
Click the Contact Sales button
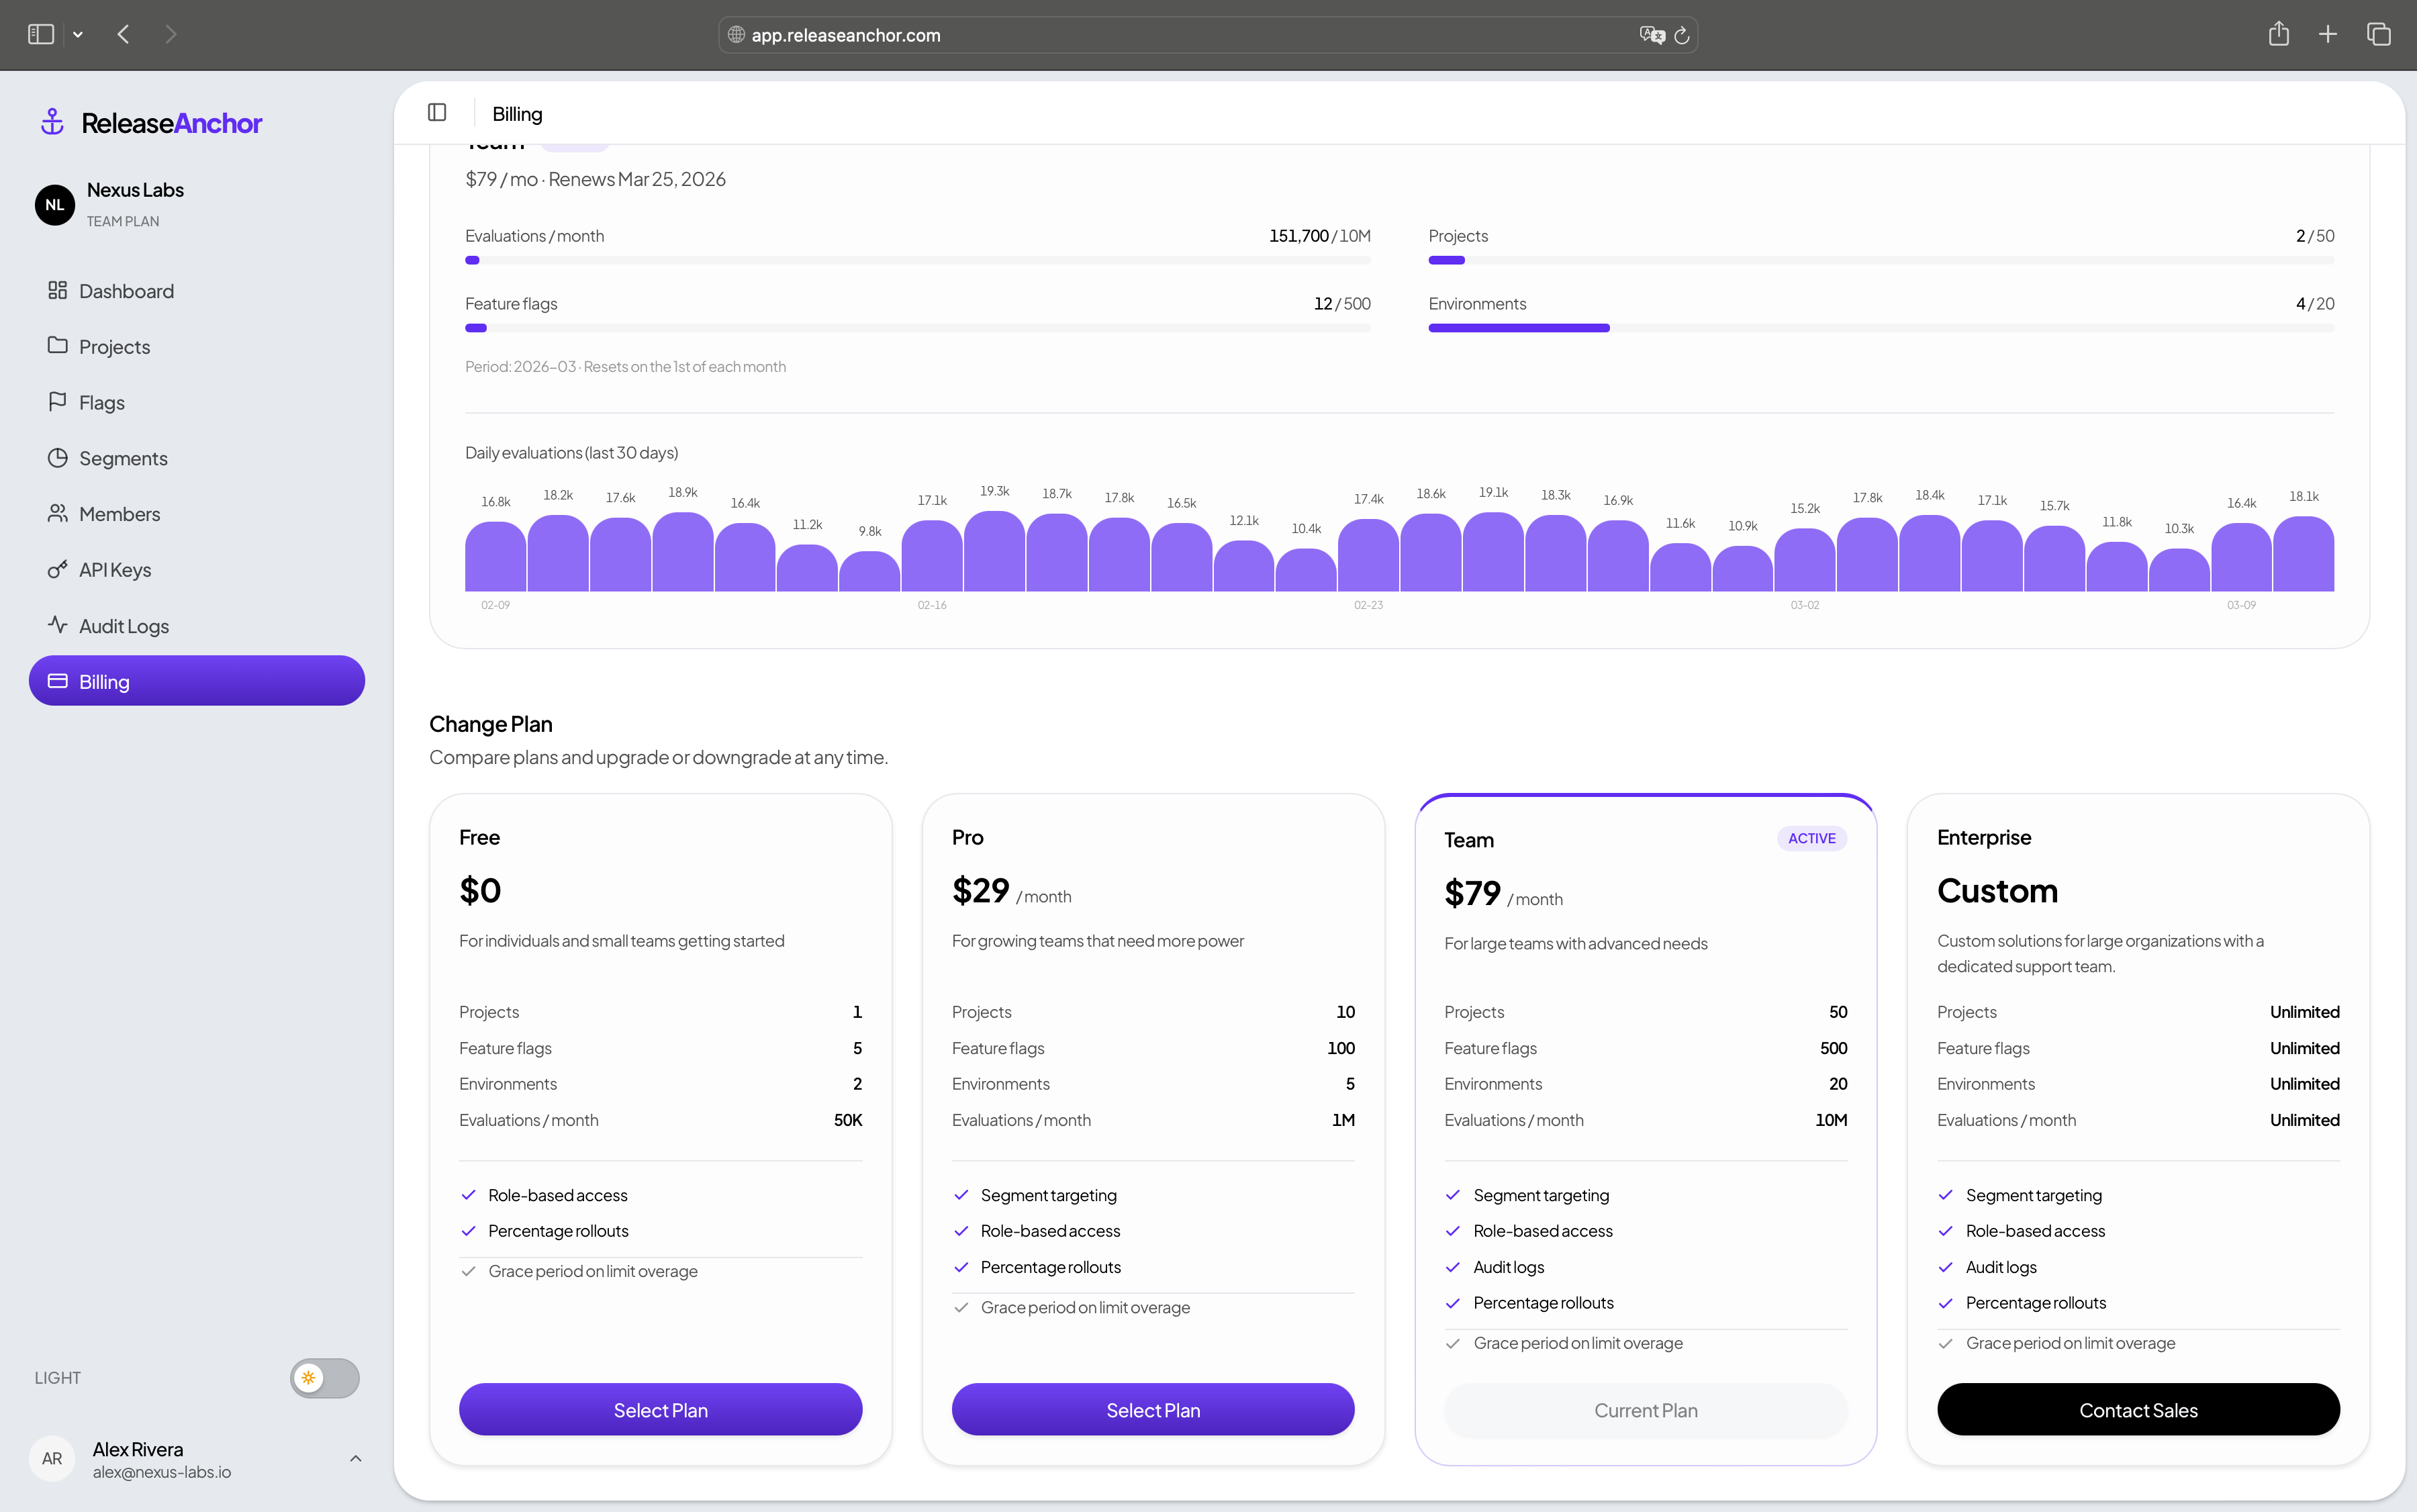(2138, 1410)
